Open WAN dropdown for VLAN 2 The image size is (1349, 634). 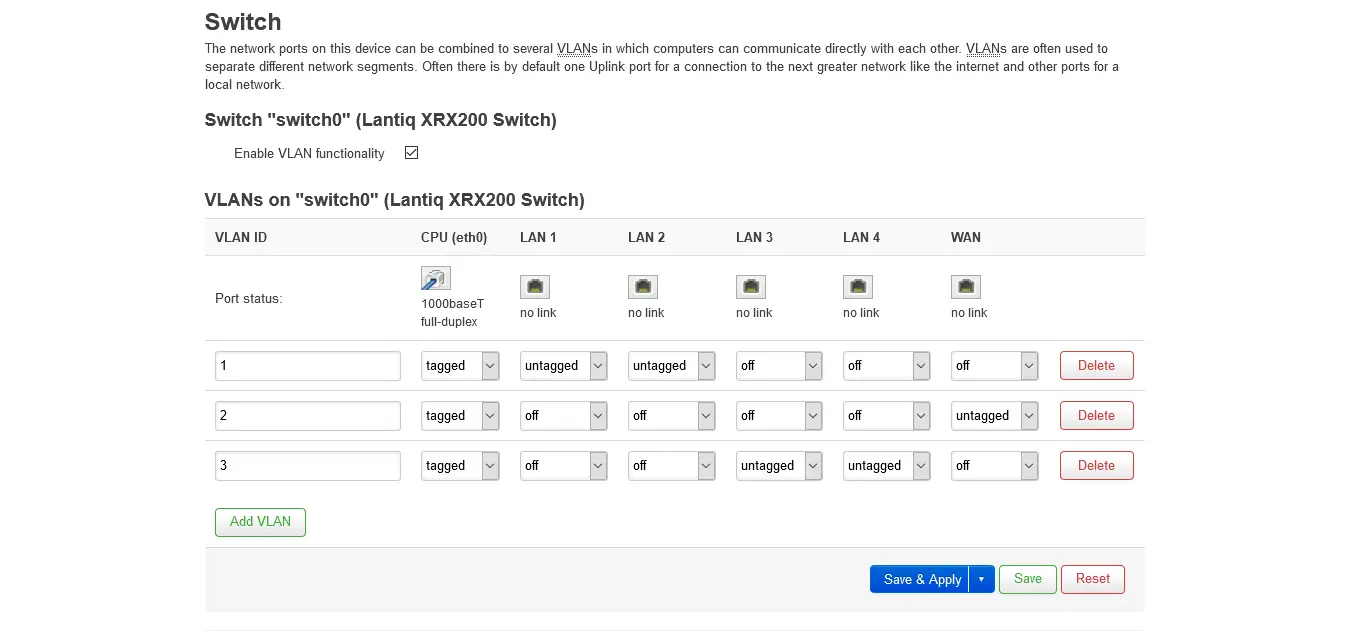(994, 416)
